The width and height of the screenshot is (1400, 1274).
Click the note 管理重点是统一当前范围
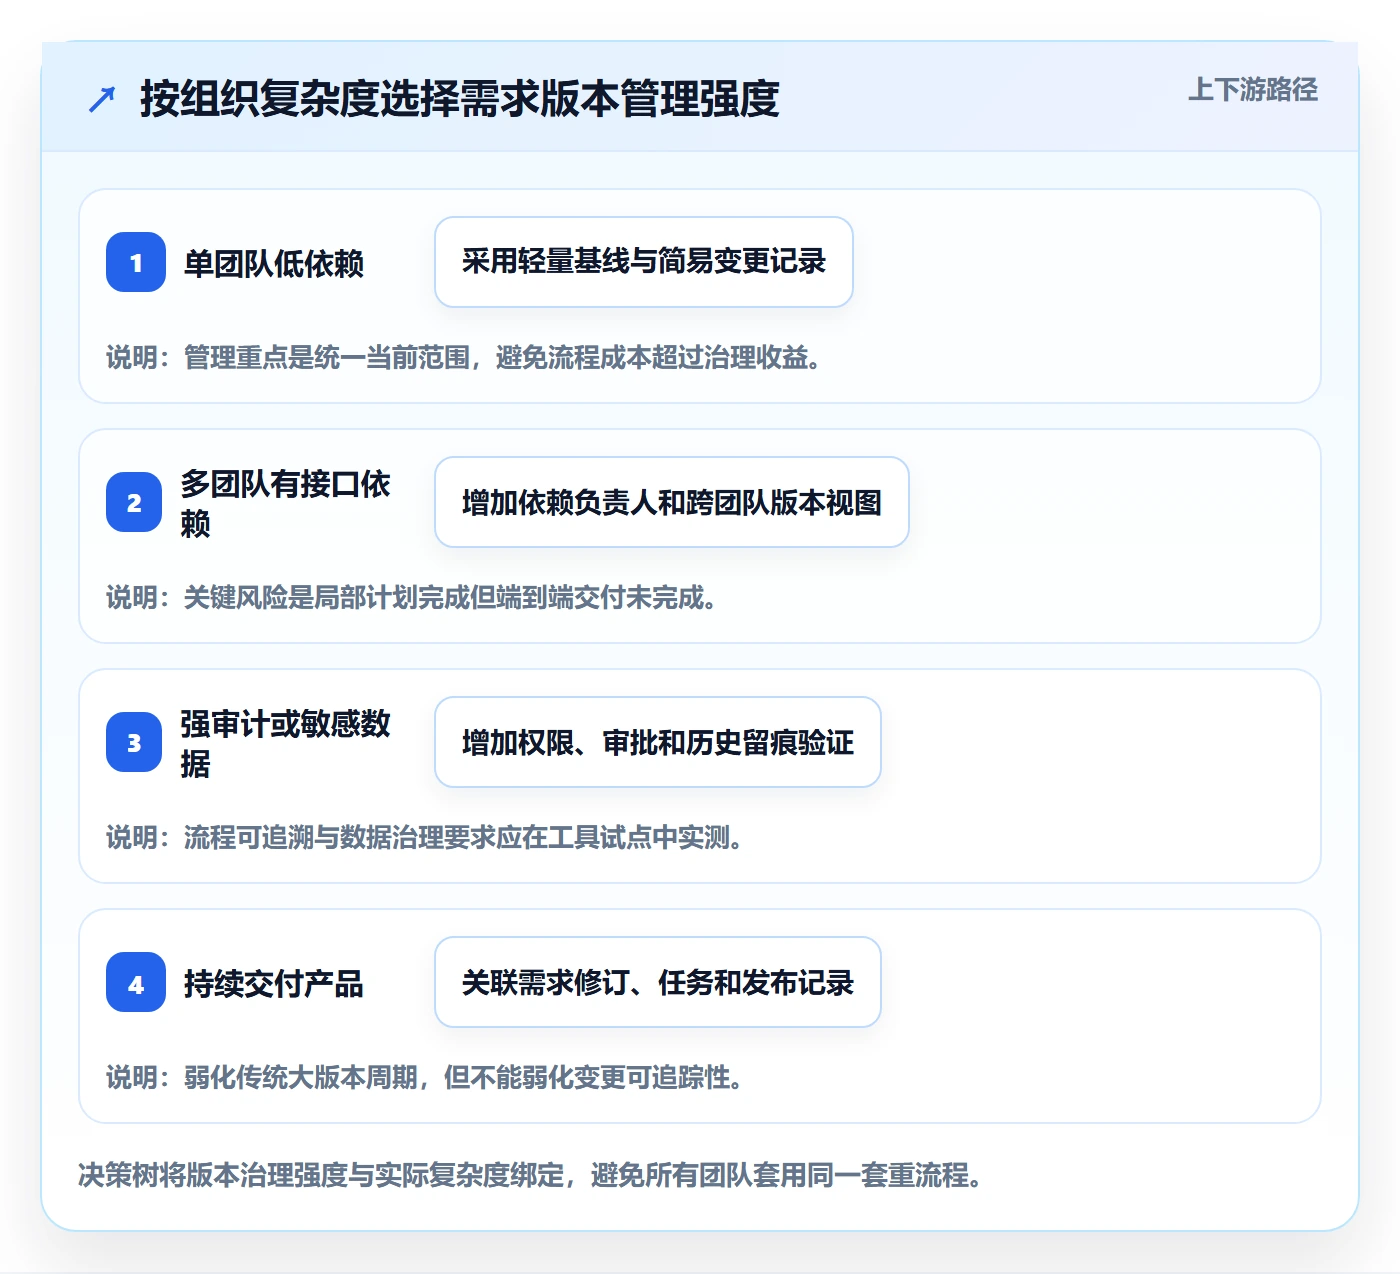(464, 357)
